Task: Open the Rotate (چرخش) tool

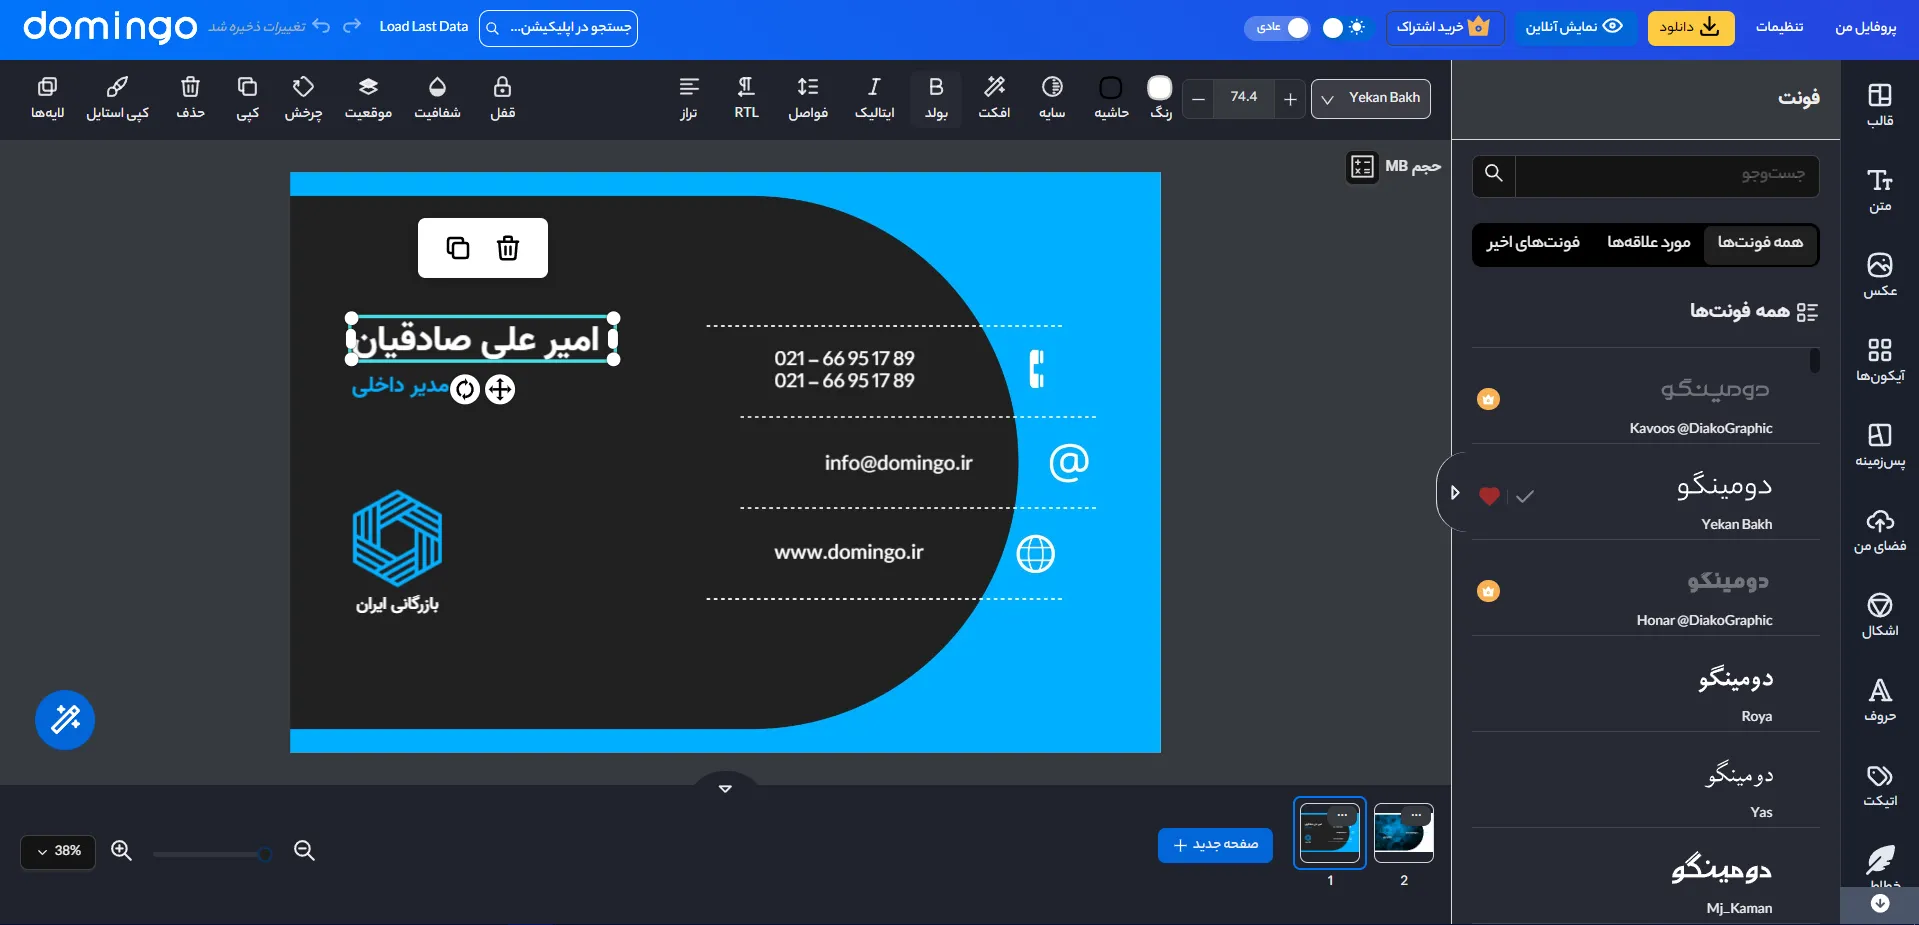Action: point(303,98)
